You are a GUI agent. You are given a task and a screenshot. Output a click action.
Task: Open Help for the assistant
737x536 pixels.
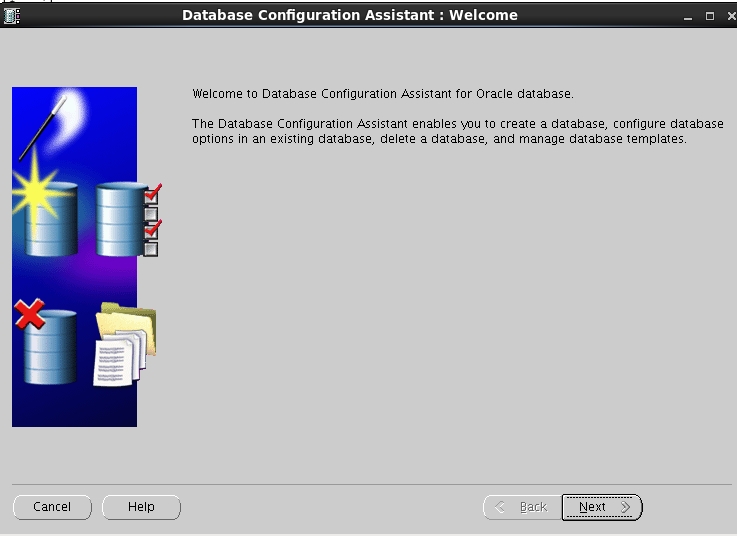click(x=141, y=507)
